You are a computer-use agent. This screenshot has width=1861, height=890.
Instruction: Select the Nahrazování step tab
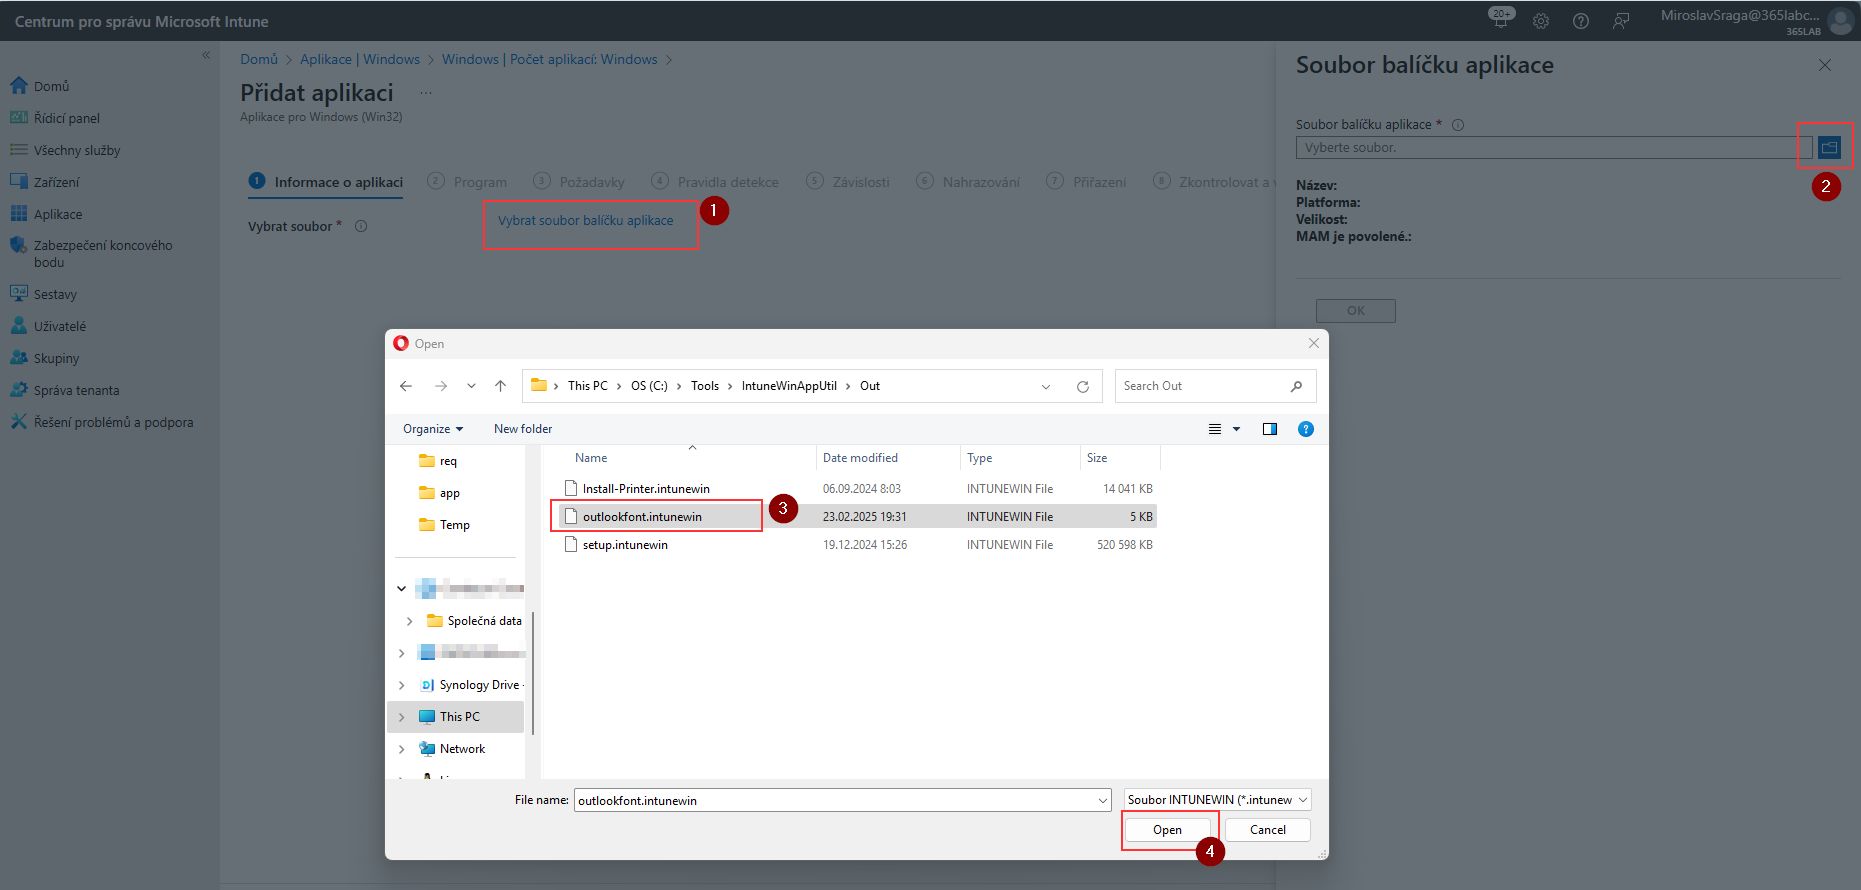click(x=968, y=182)
